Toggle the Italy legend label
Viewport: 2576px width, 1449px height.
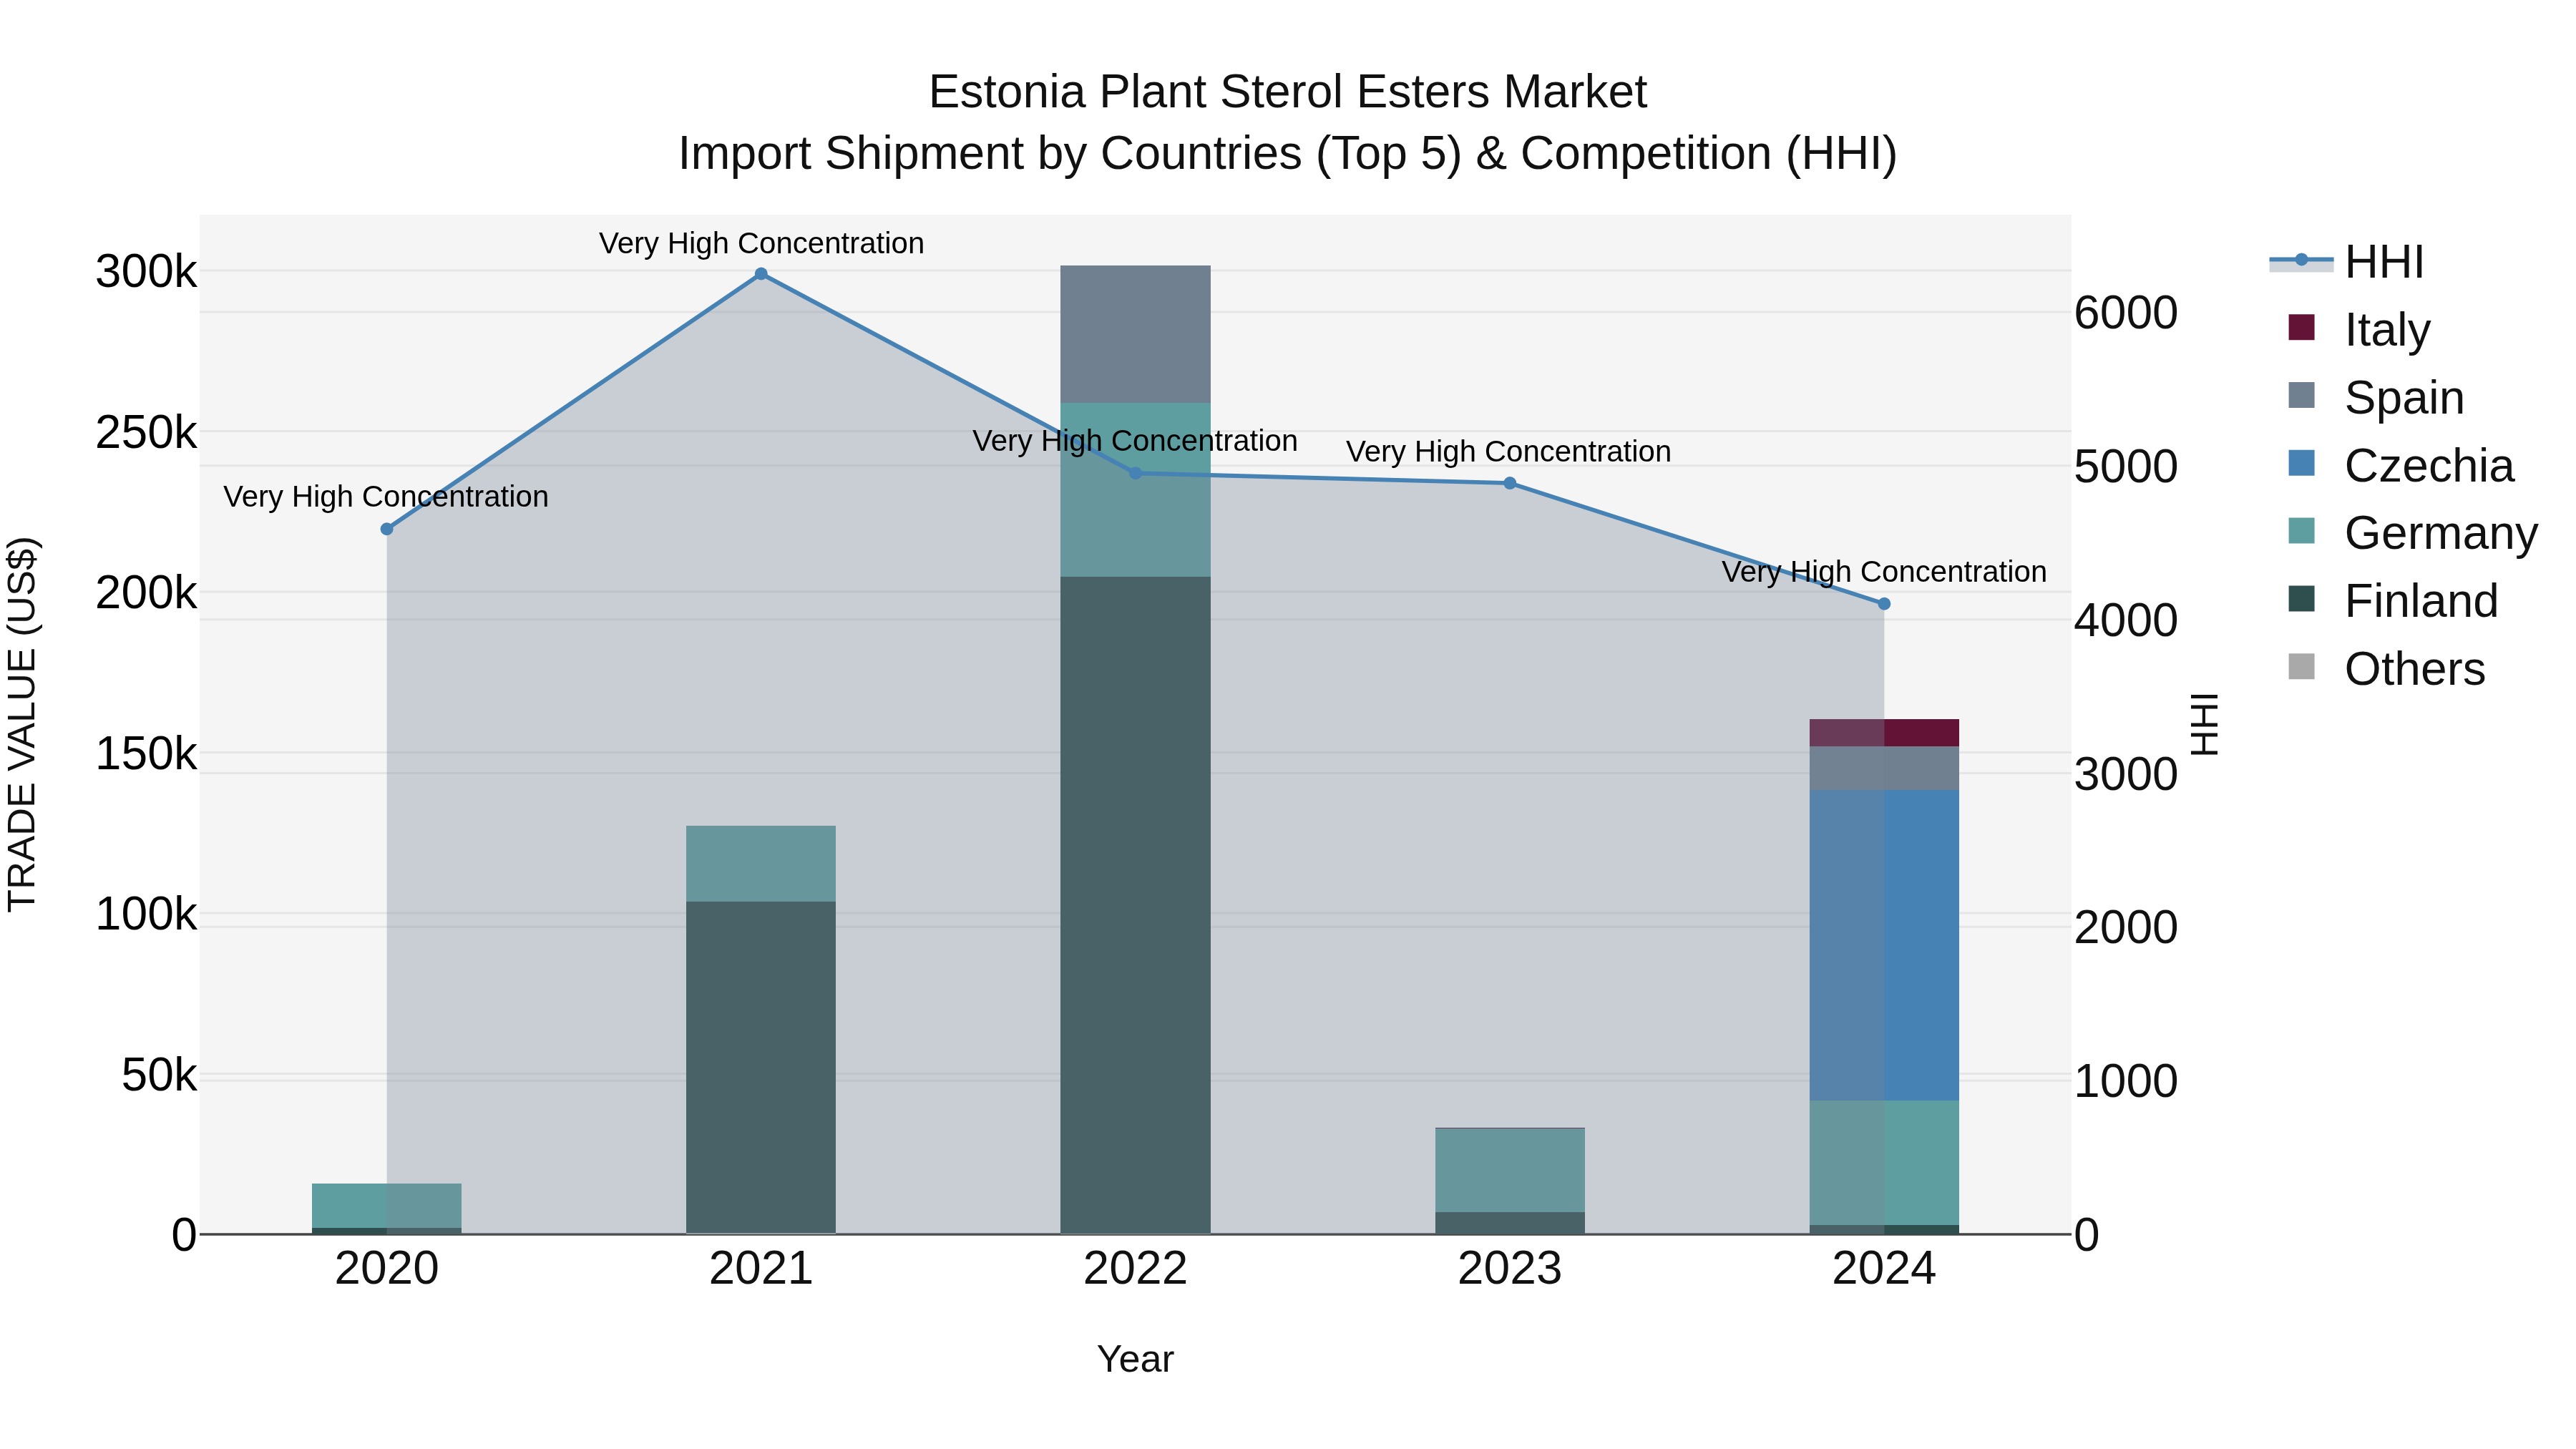tap(2387, 330)
